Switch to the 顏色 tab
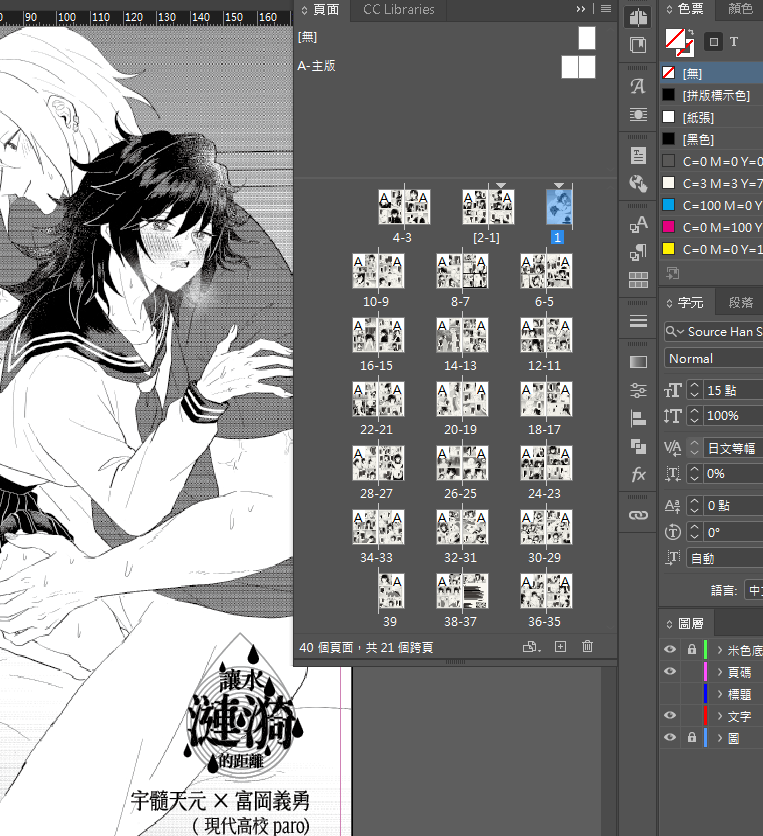763x836 pixels. tap(741, 9)
